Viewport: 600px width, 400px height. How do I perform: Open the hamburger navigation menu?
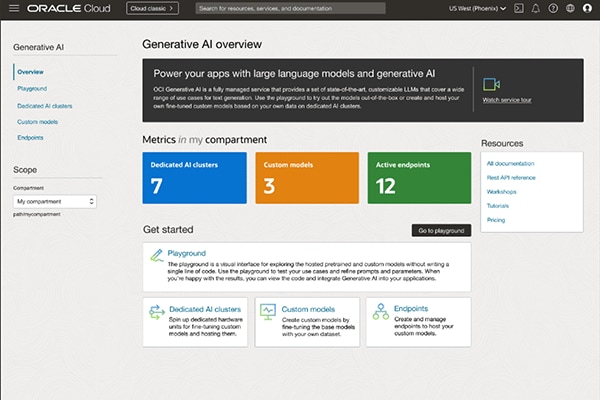pyautogui.click(x=14, y=8)
